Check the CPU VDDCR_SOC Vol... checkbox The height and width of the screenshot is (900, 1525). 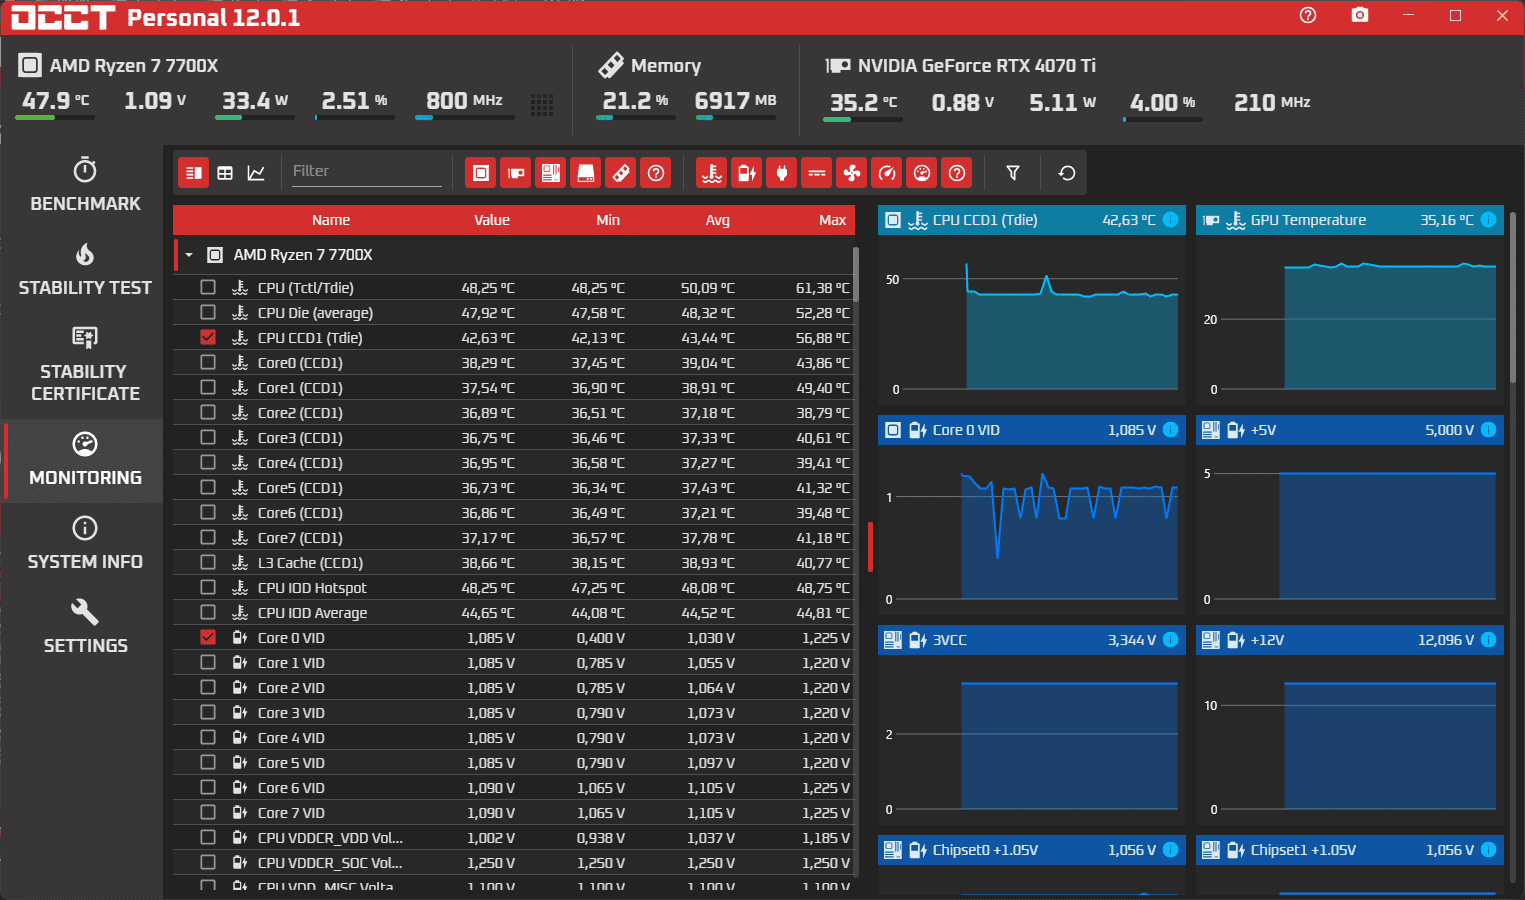coord(208,862)
